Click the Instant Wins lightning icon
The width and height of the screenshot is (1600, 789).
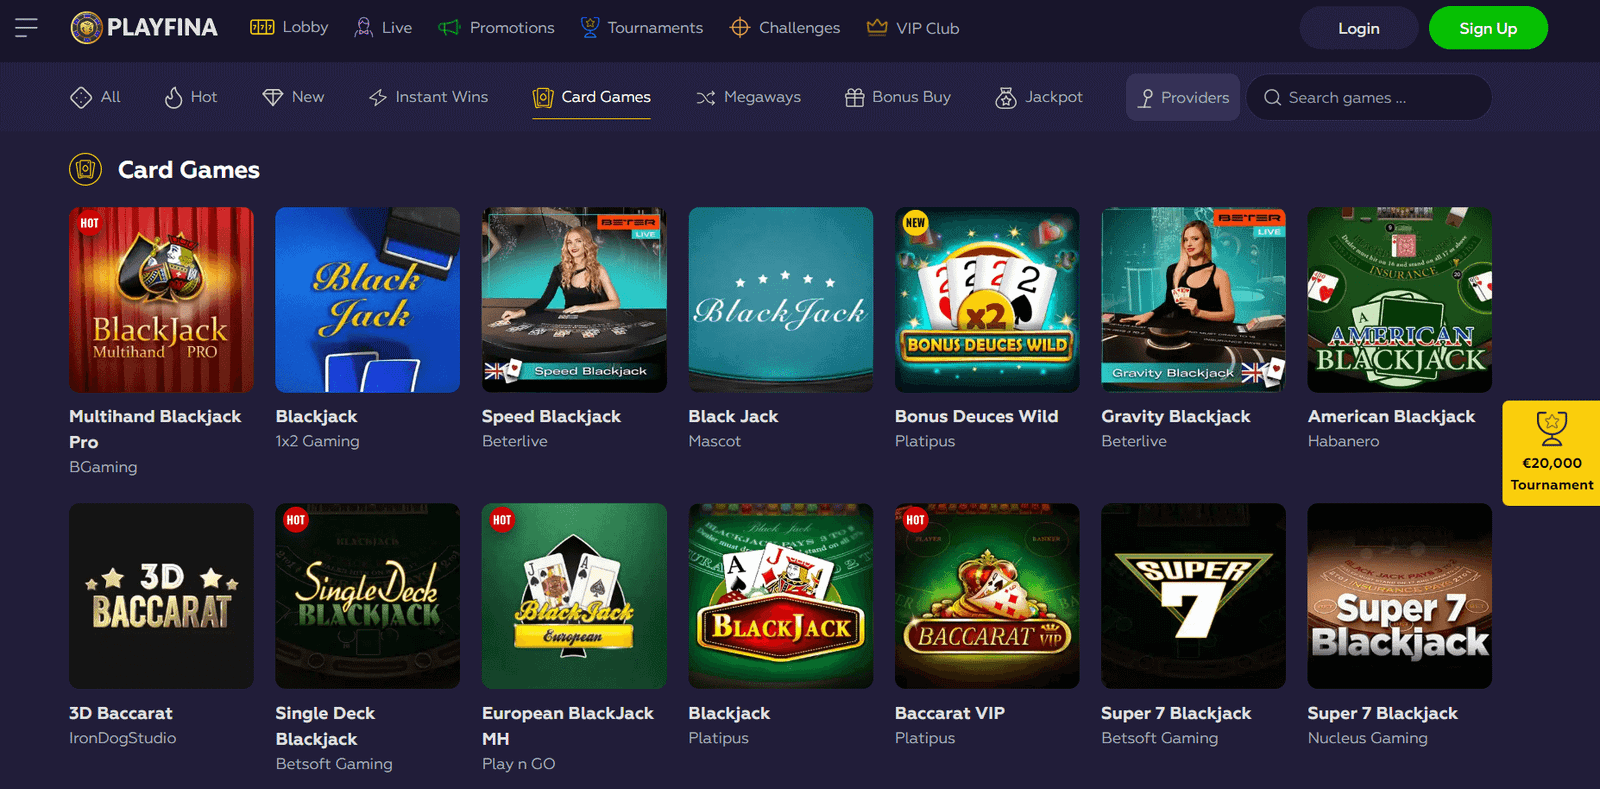(x=378, y=97)
